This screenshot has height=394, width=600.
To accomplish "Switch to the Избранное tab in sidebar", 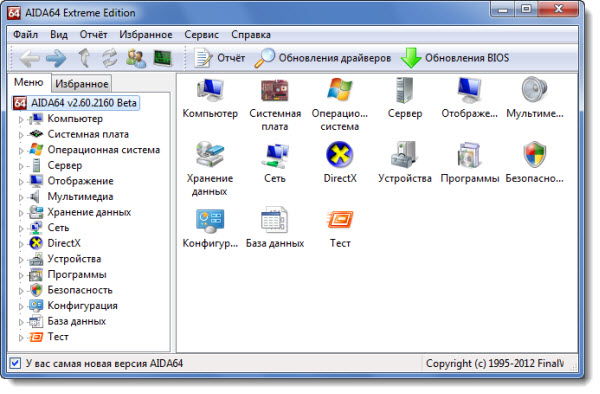I will 82,83.
